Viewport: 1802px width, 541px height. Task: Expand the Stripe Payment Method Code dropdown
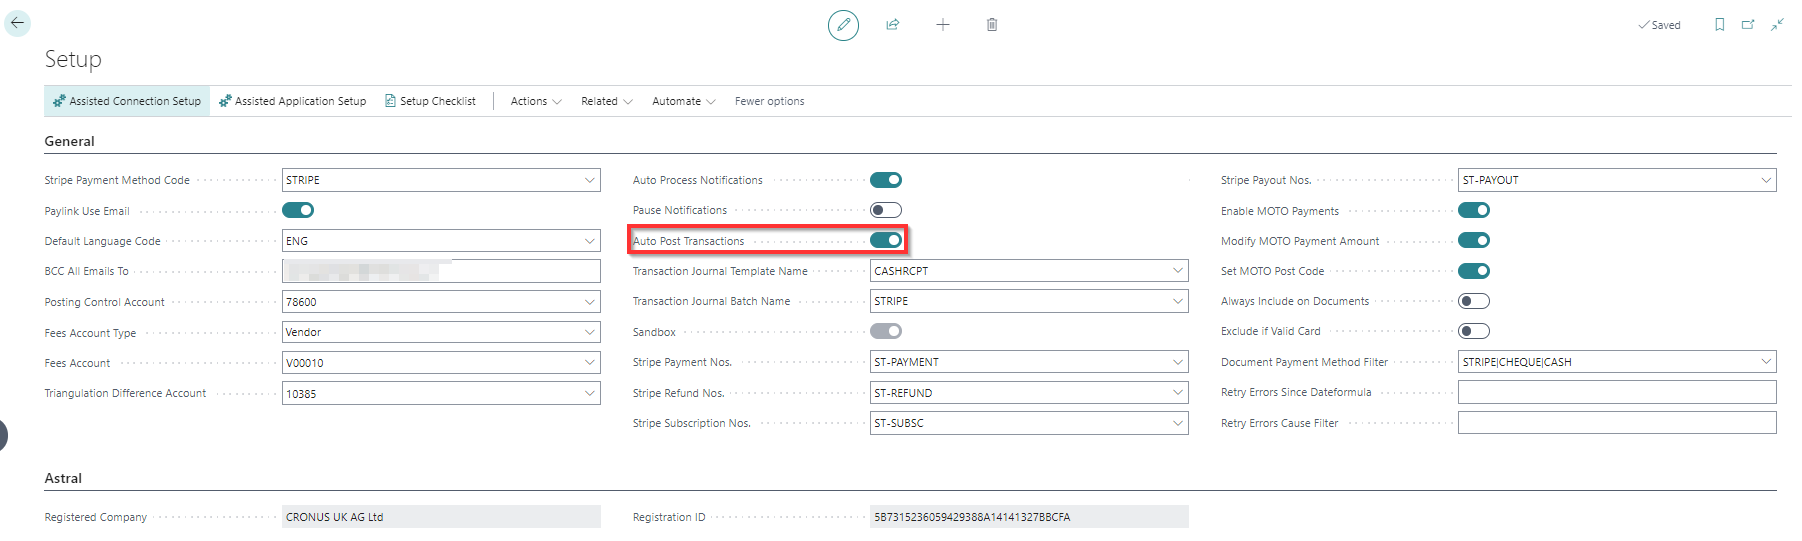click(x=589, y=180)
